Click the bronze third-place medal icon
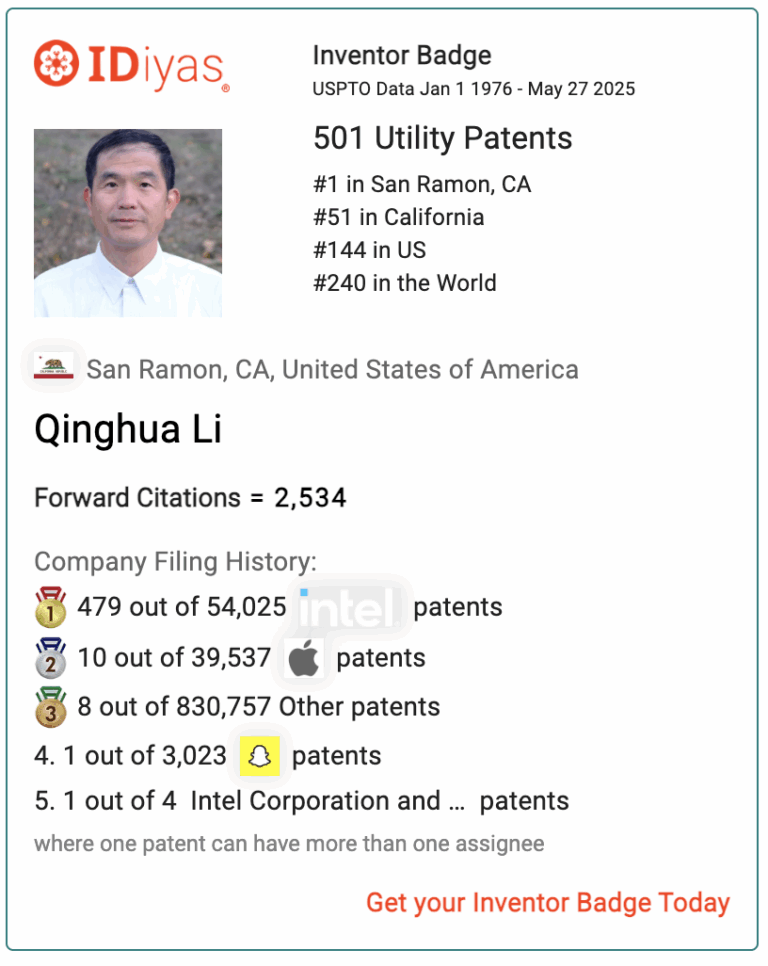Viewport: 768px width, 966px height. [51, 707]
